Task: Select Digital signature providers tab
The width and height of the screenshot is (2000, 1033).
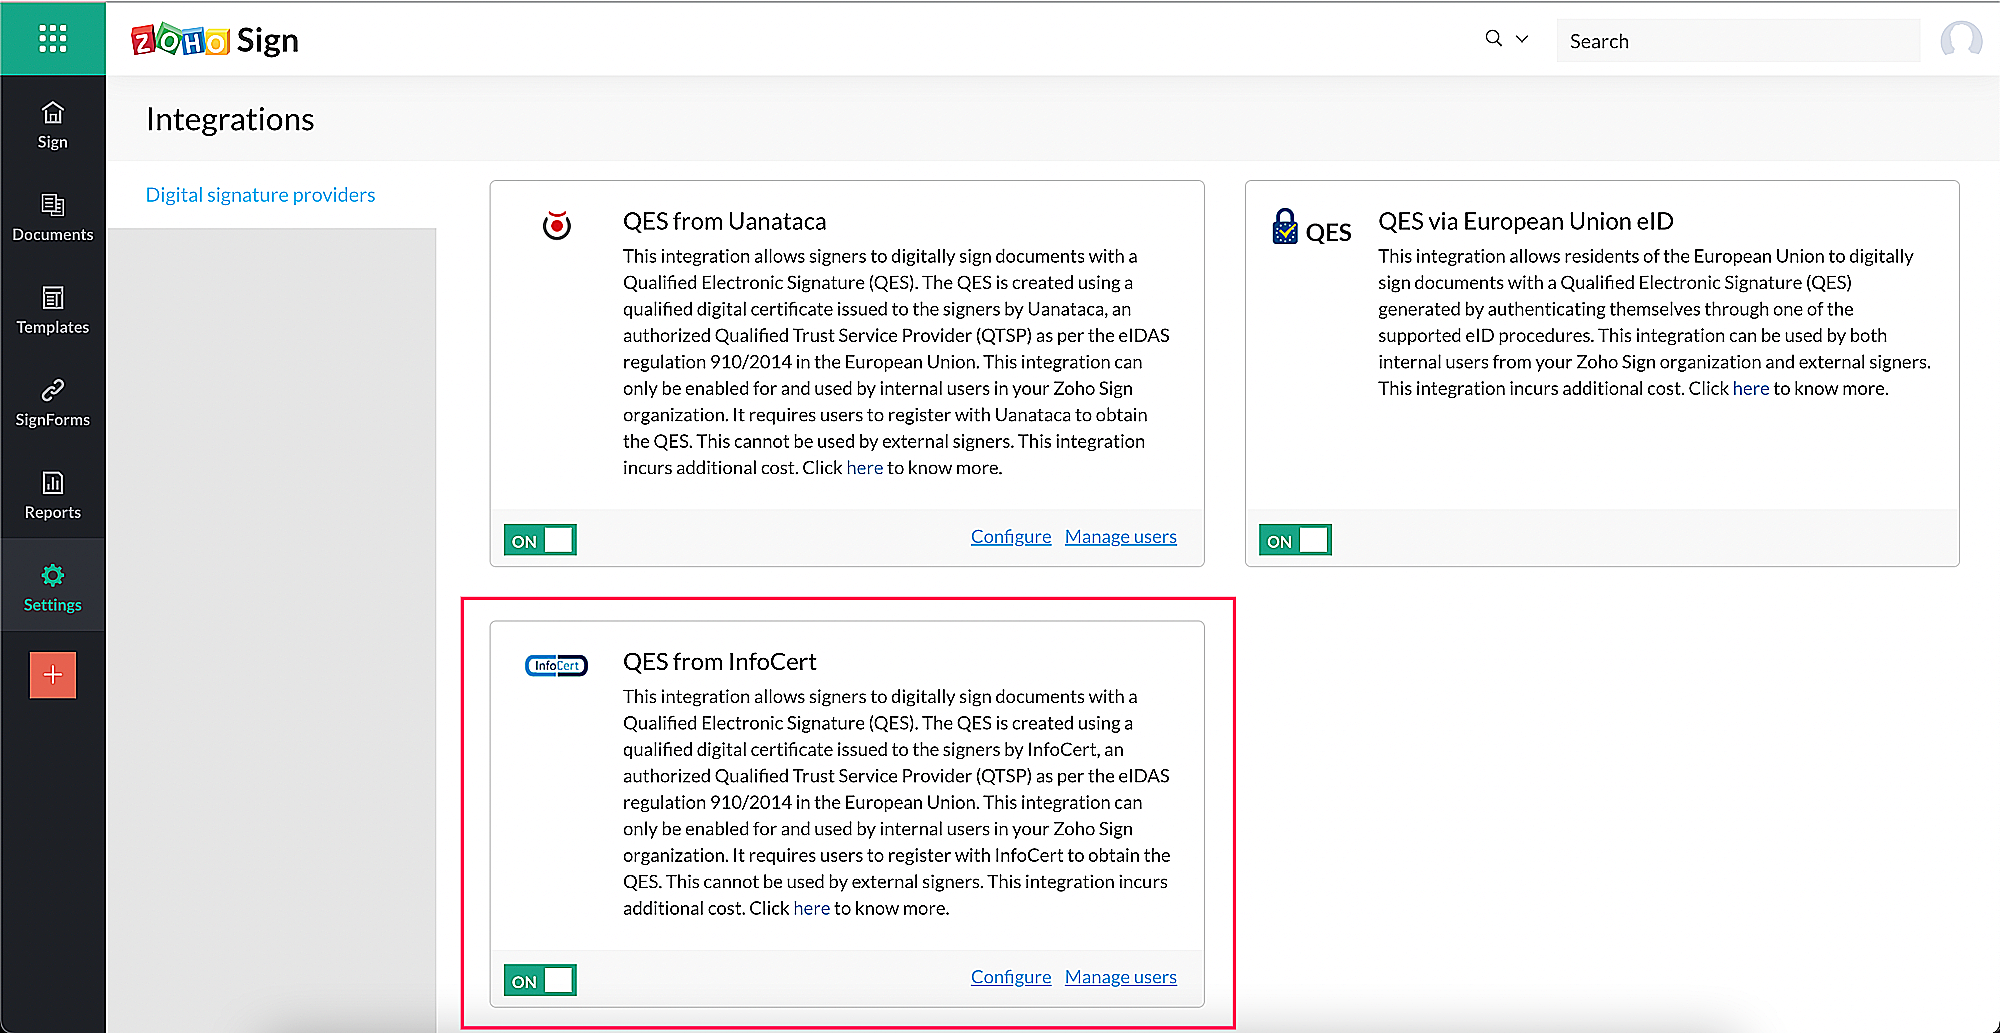Action: point(260,195)
